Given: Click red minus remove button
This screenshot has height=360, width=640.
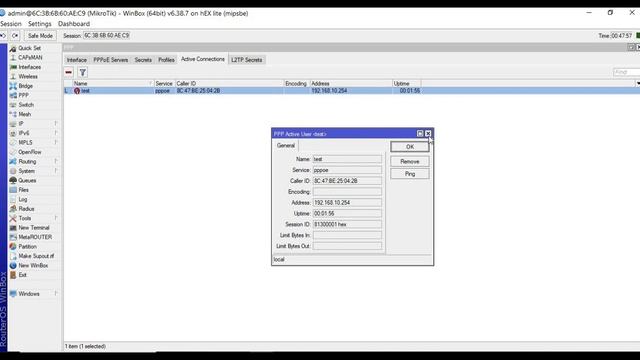Looking at the screenshot, I should 69,72.
